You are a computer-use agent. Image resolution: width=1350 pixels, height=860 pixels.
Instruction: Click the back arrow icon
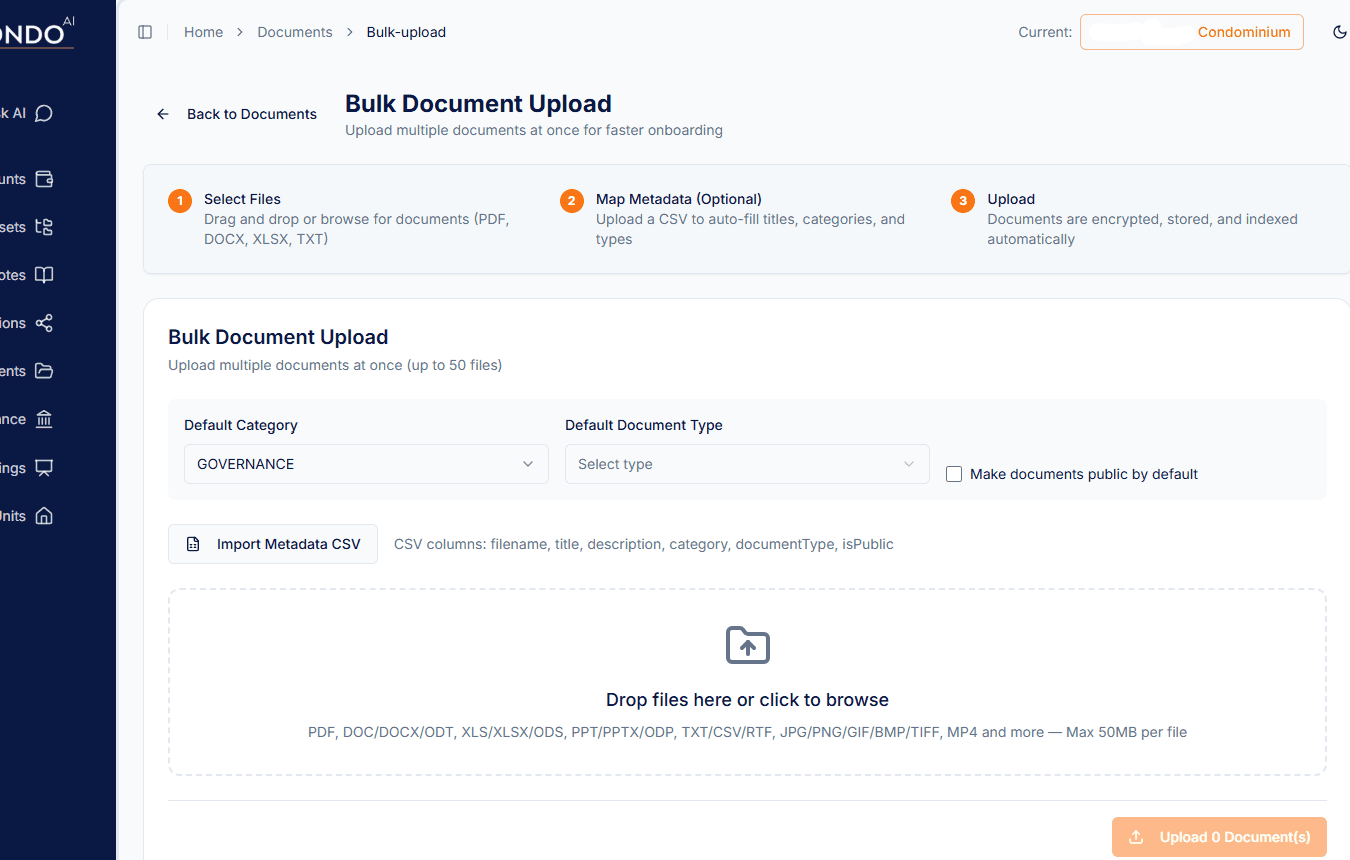[163, 114]
